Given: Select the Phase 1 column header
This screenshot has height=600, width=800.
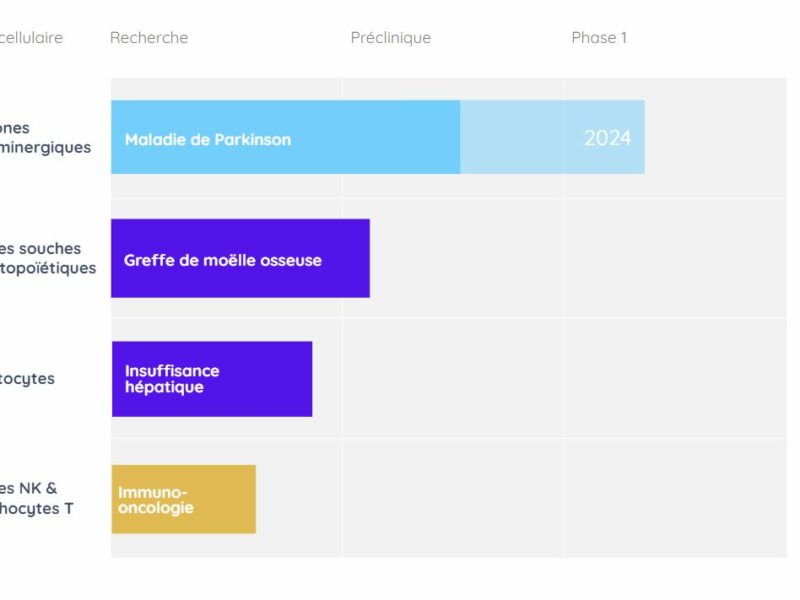Looking at the screenshot, I should point(599,38).
